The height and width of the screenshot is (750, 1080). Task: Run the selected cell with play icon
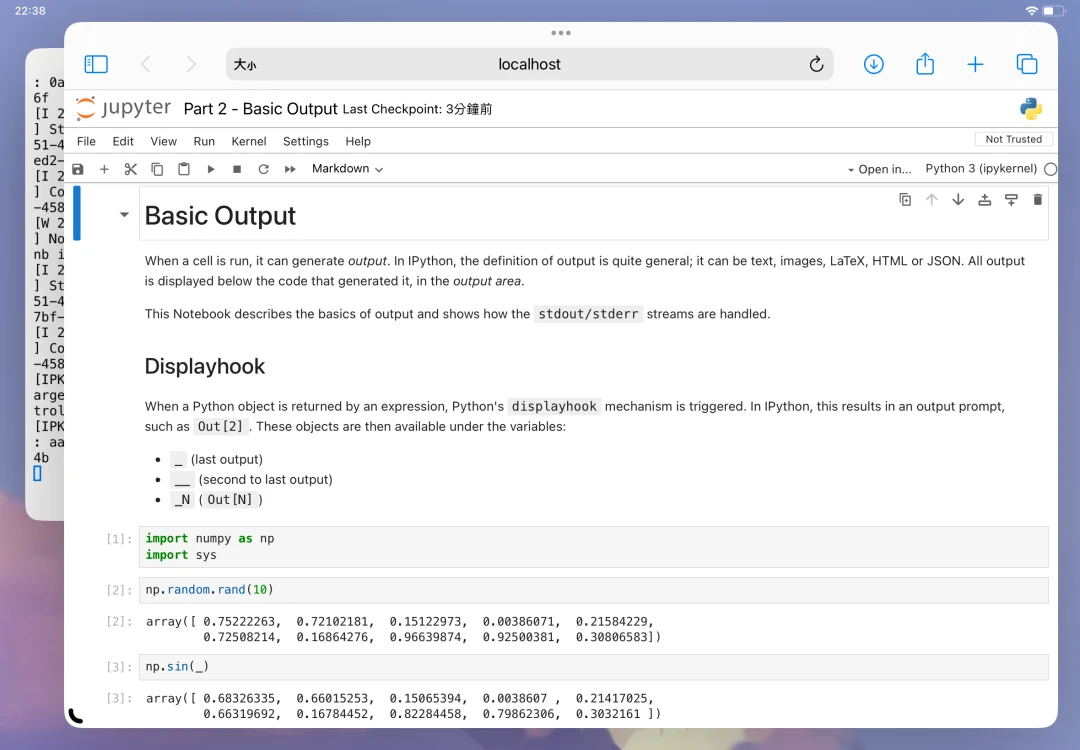pyautogui.click(x=211, y=169)
